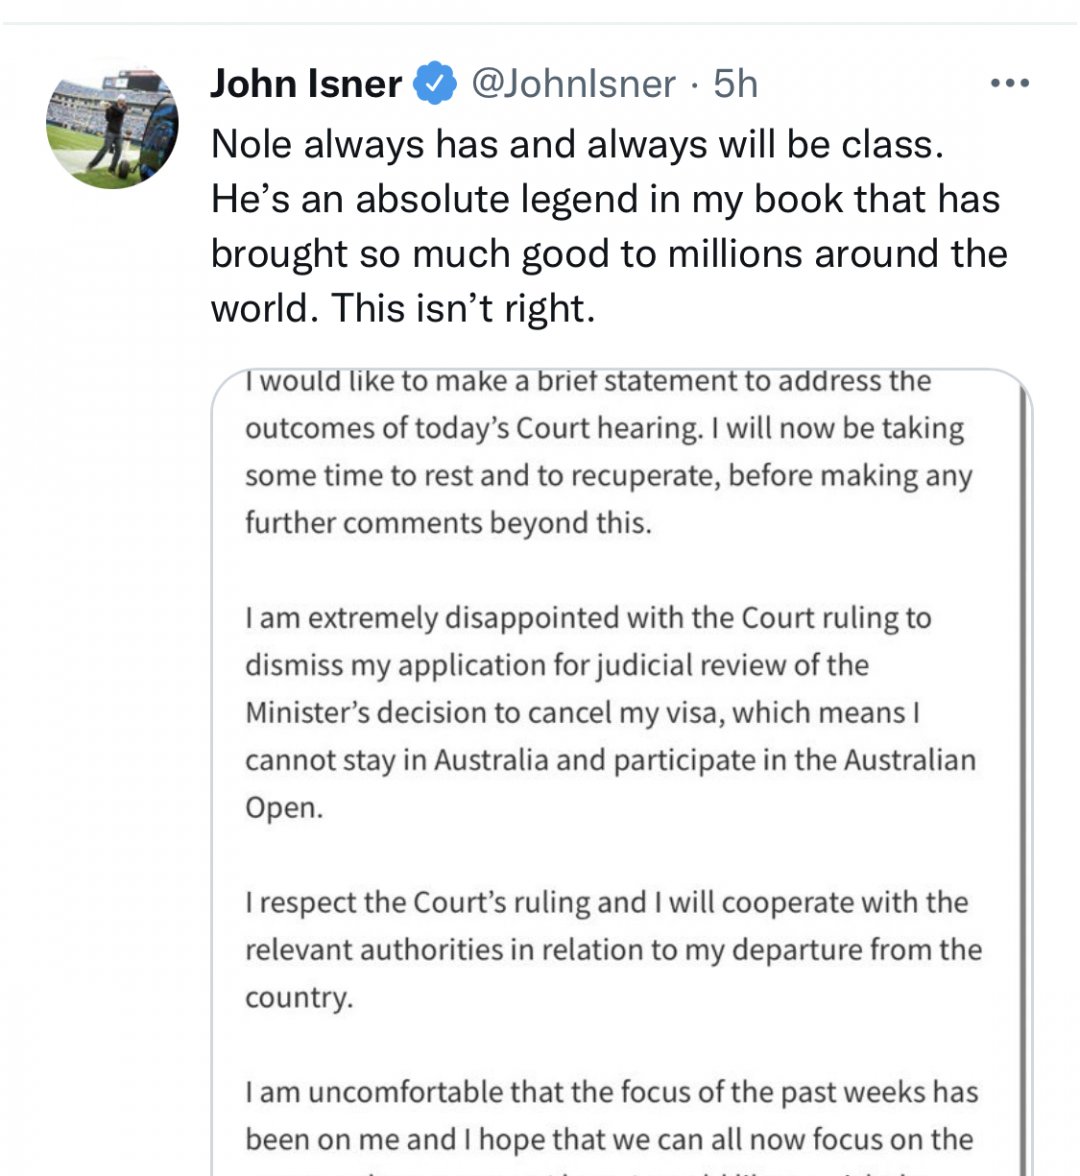1080x1176 pixels.
Task: Click the image line 'I would like to make a brief statement'
Action: (x=588, y=382)
